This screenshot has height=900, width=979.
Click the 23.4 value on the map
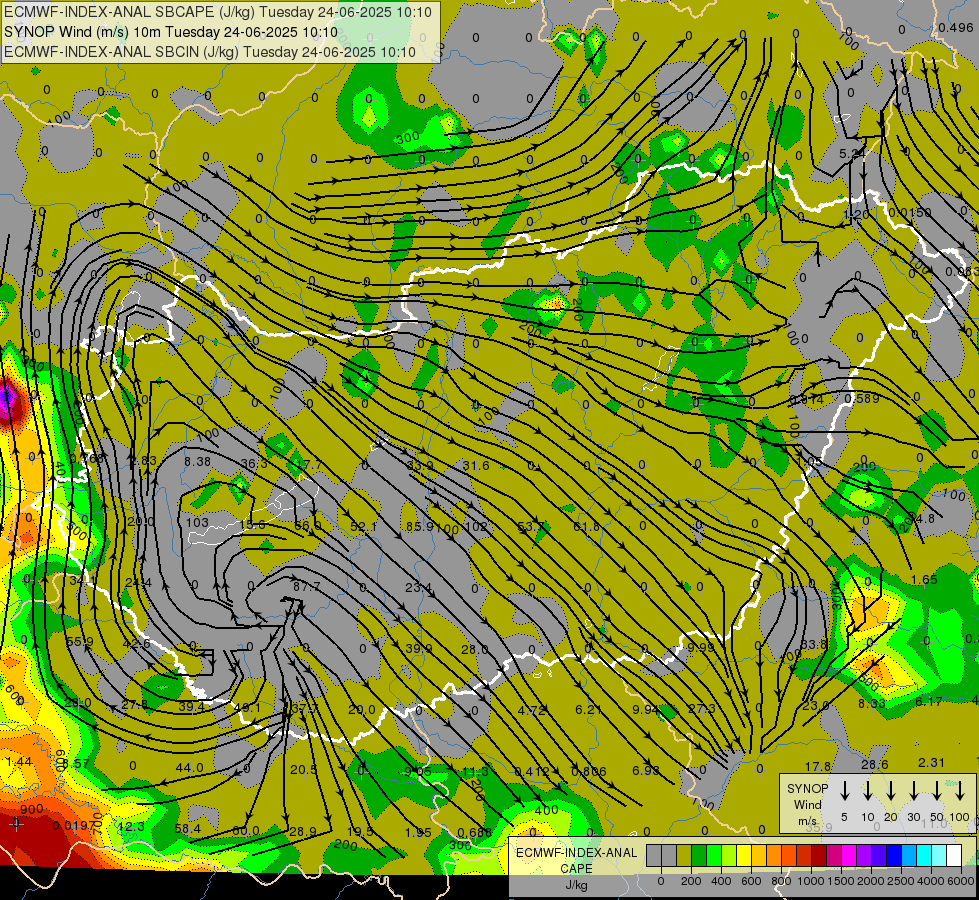(418, 587)
